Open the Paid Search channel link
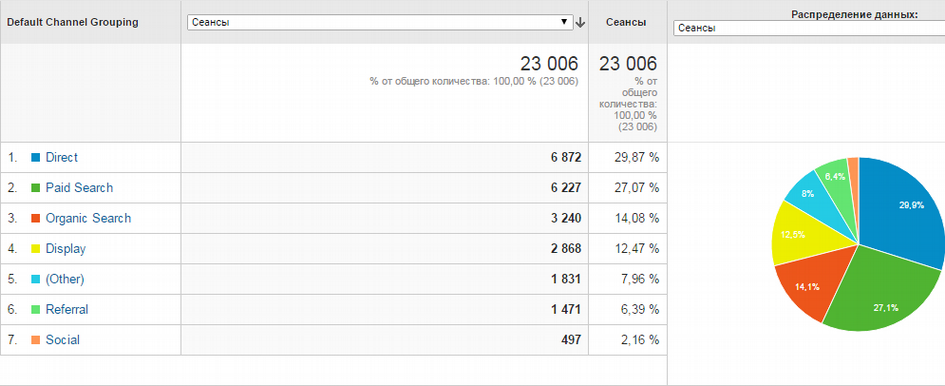The image size is (945, 386). point(79,188)
